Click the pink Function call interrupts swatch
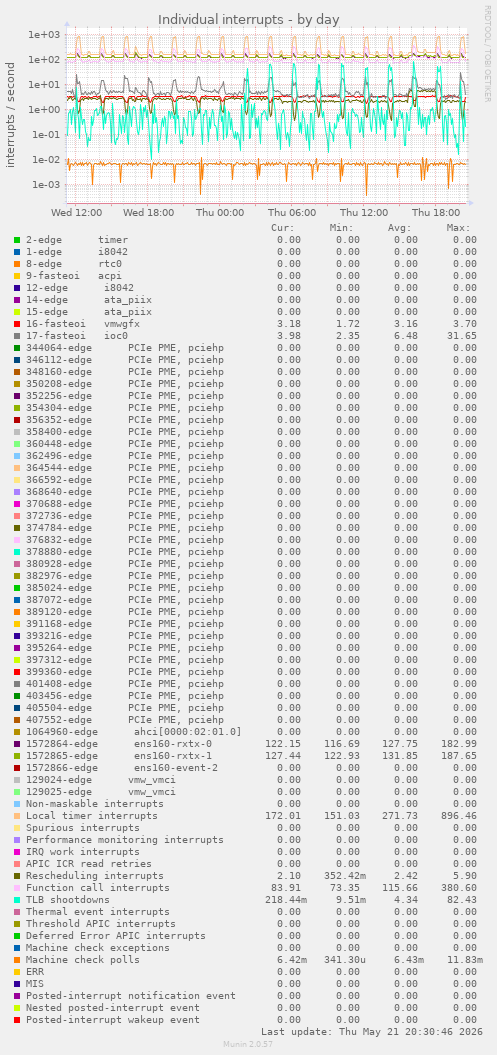 [x=17, y=887]
